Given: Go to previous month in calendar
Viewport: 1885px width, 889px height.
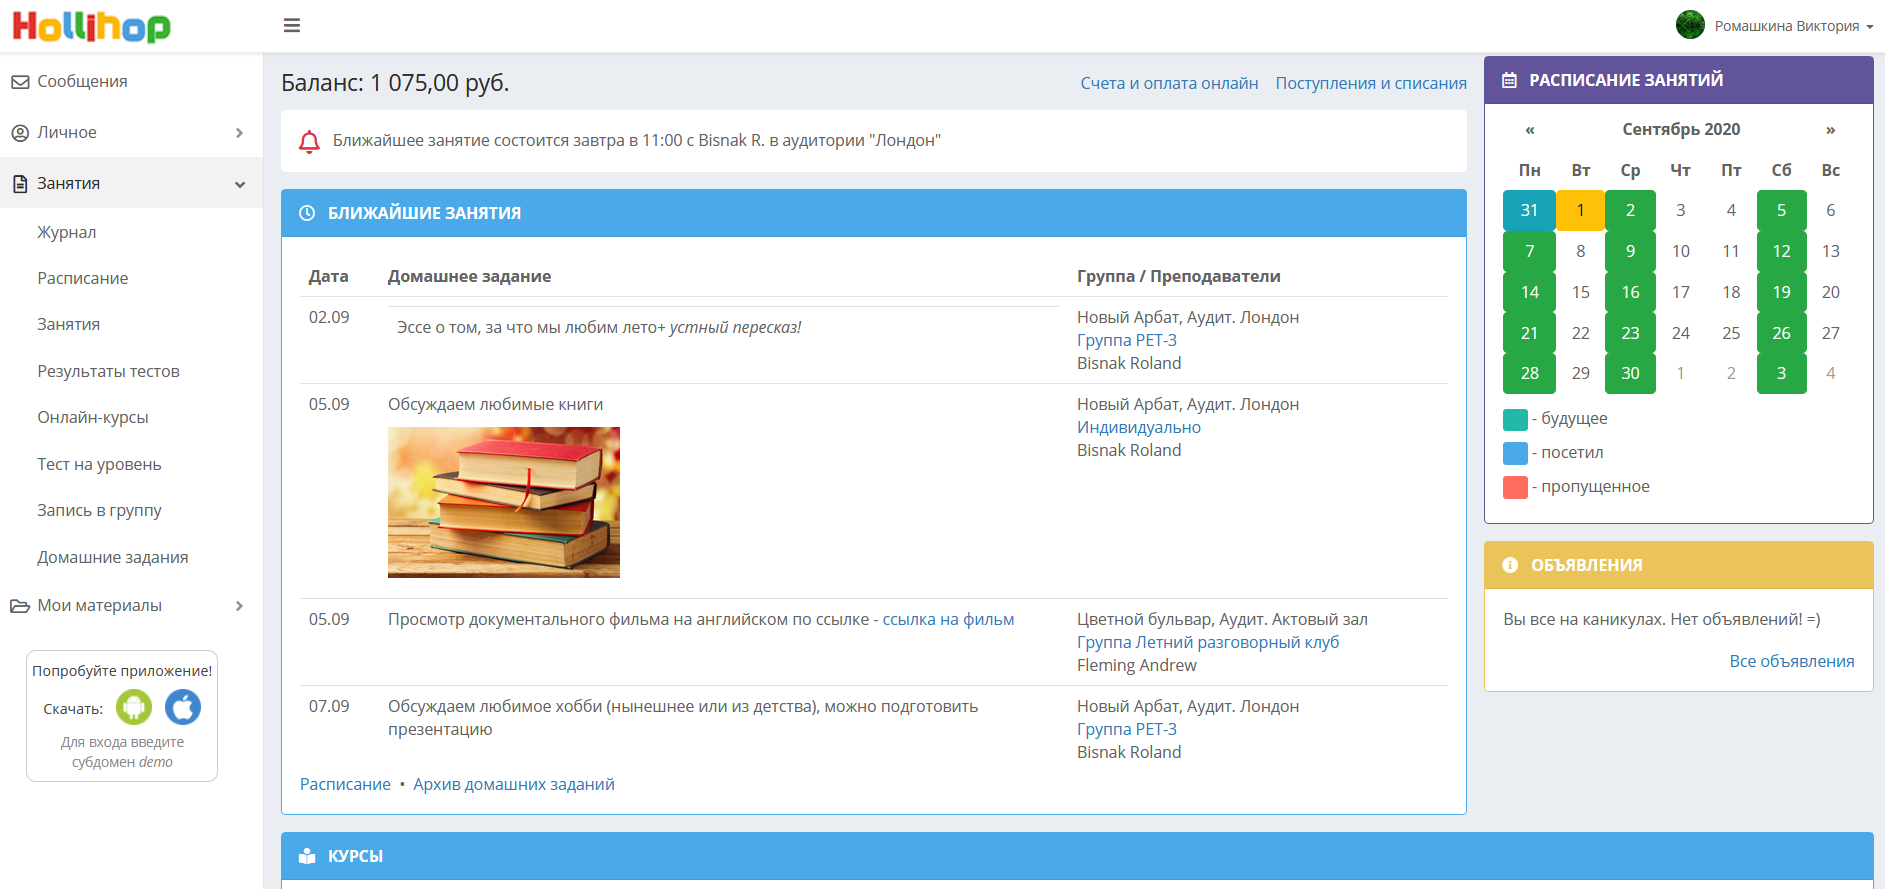Looking at the screenshot, I should pos(1530,130).
